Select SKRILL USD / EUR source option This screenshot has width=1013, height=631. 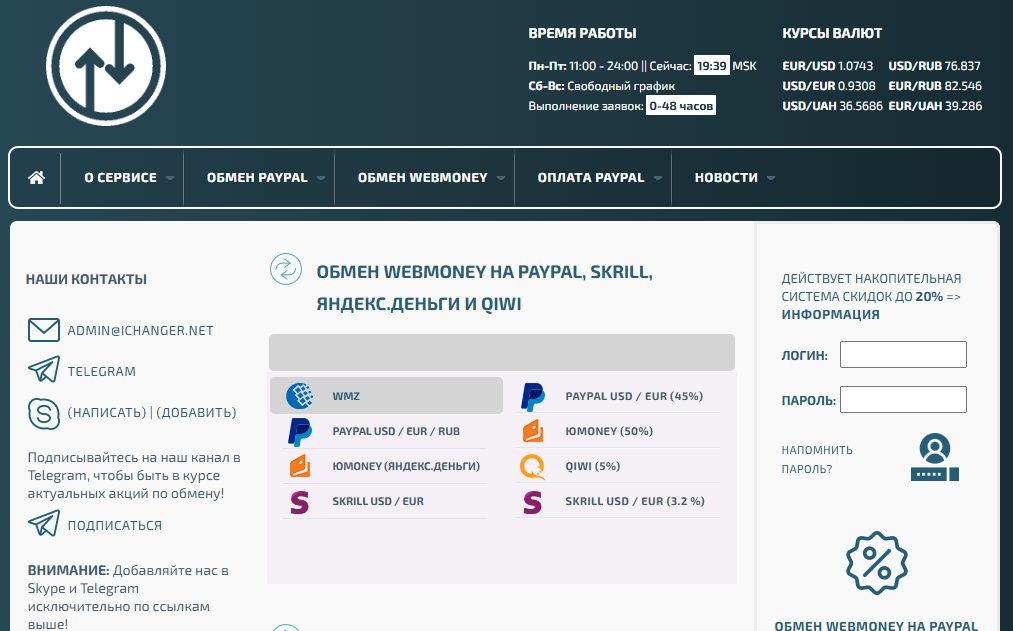tap(378, 501)
